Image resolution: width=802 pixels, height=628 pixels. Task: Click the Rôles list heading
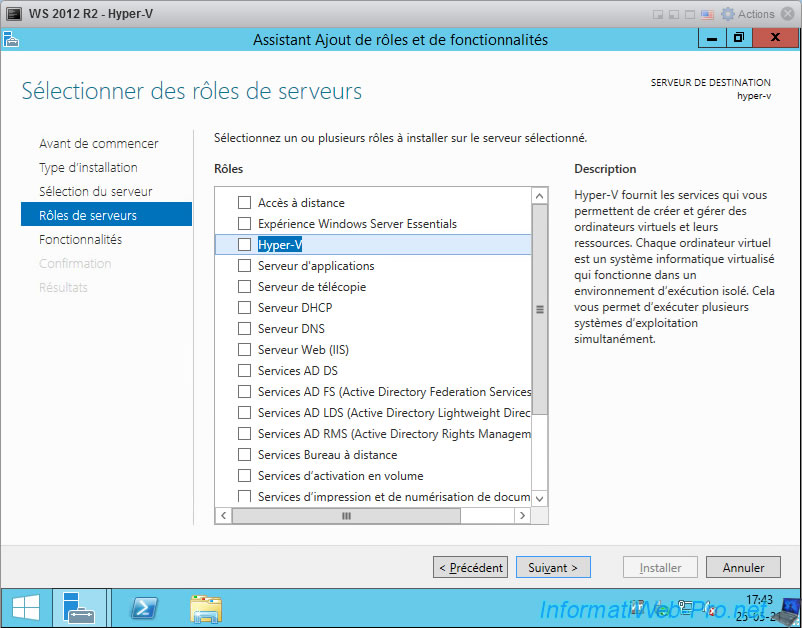229,169
